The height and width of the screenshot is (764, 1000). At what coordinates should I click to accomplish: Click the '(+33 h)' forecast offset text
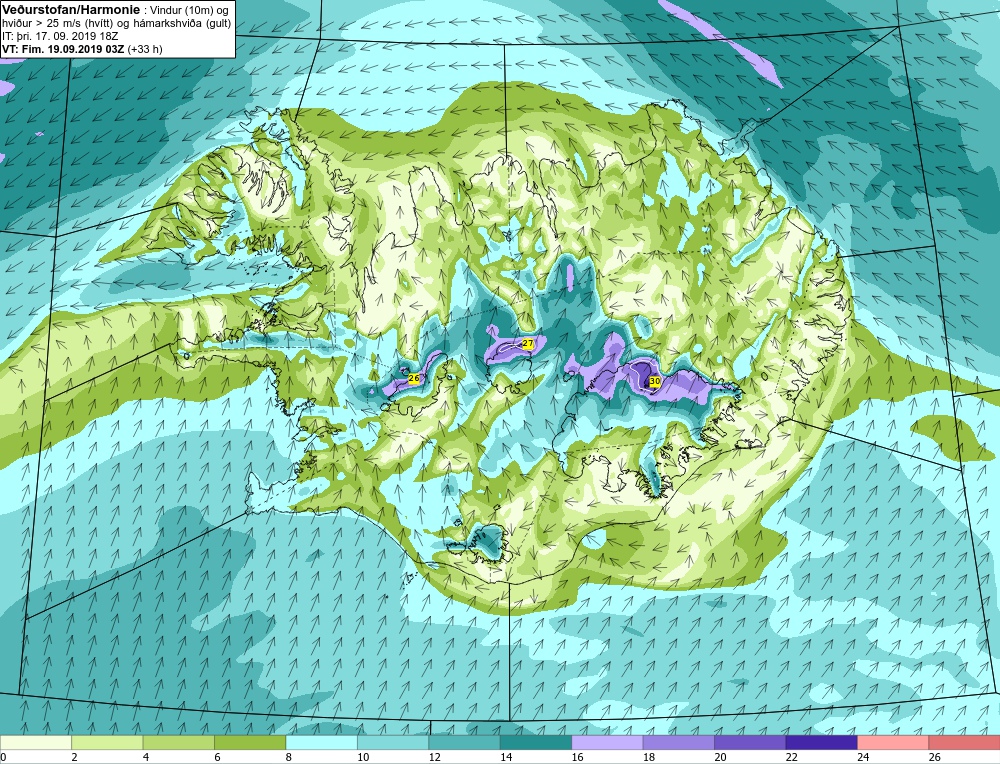(x=145, y=49)
